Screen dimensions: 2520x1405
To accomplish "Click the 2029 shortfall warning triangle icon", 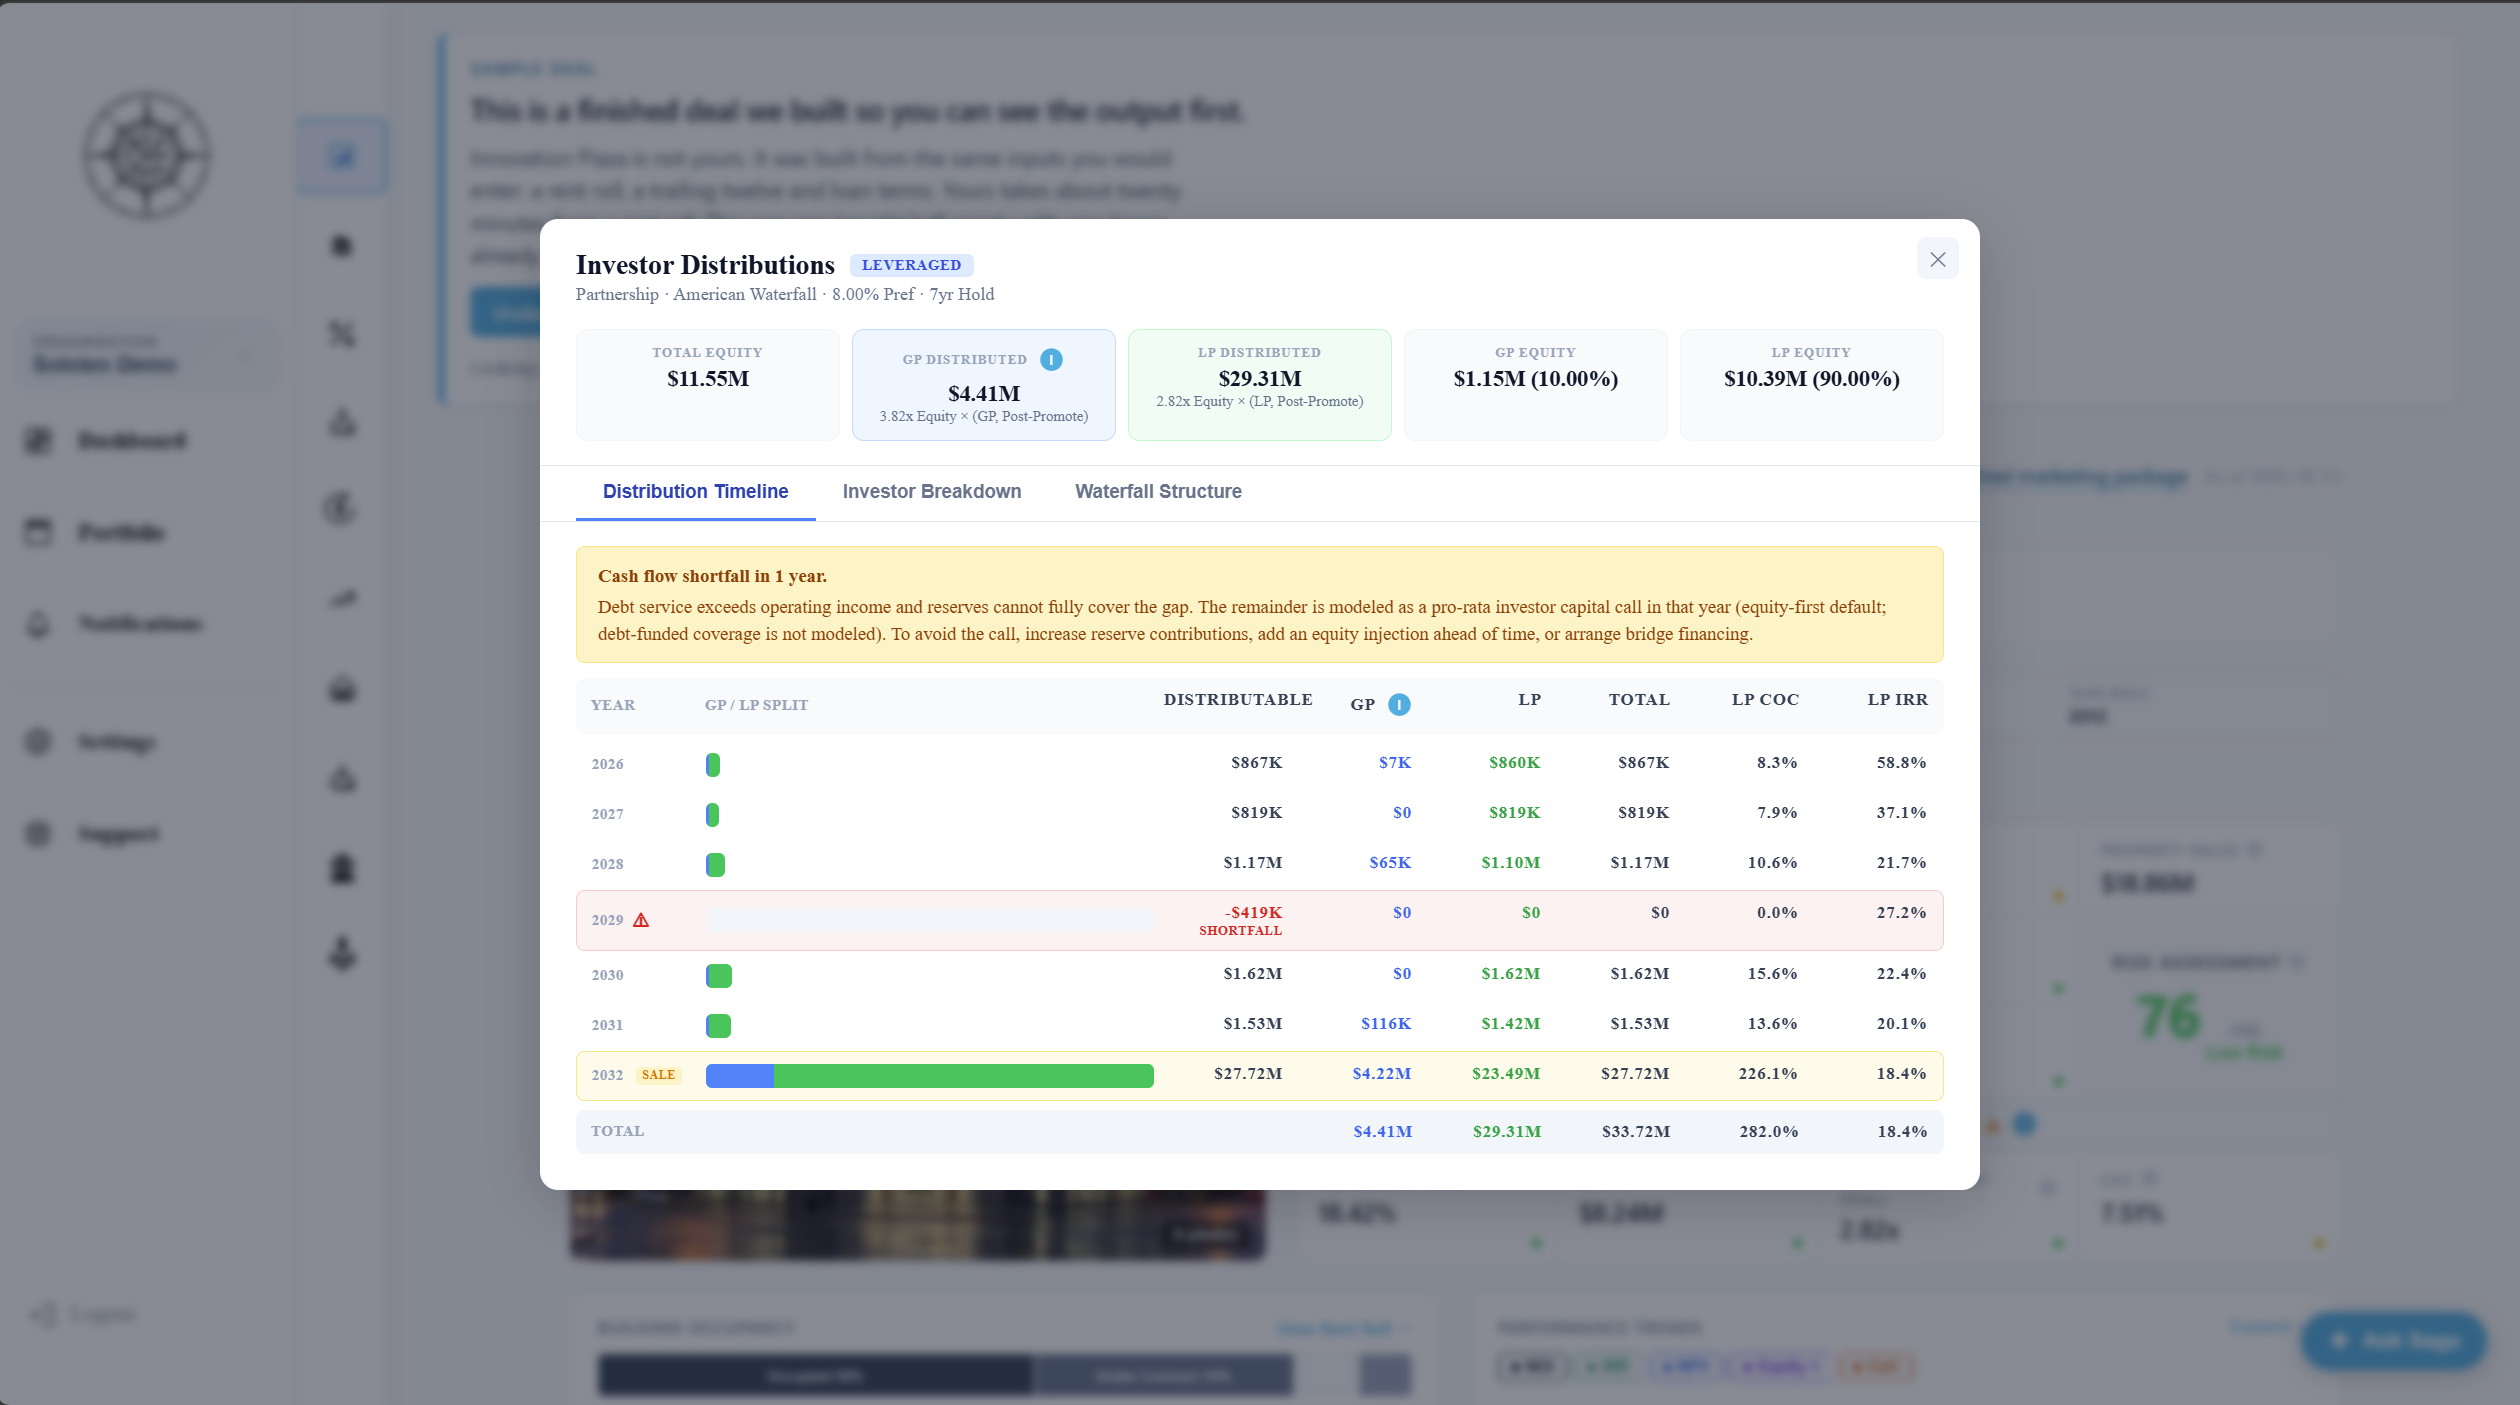I will click(641, 920).
